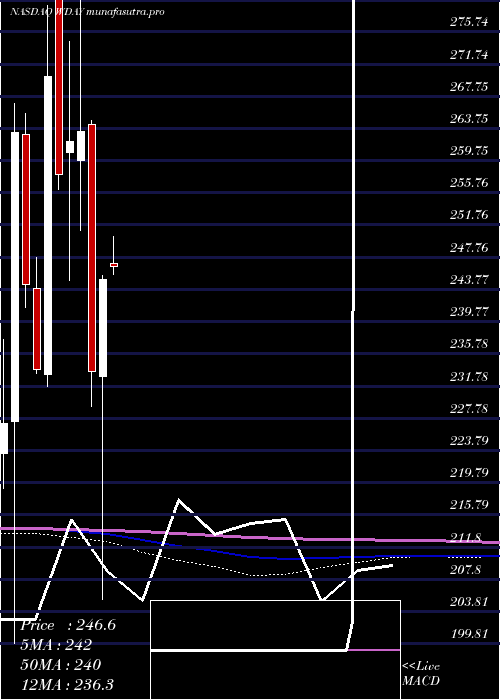Image resolution: width=500 pixels, height=700 pixels.
Task: Click the small red candlestick near 247
Action: (x=114, y=265)
